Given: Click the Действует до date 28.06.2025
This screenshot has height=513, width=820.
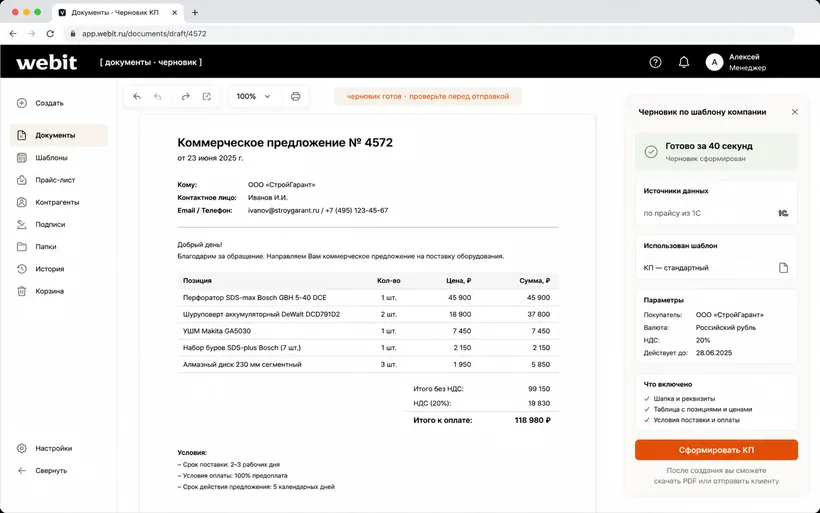Looking at the screenshot, I should [714, 353].
